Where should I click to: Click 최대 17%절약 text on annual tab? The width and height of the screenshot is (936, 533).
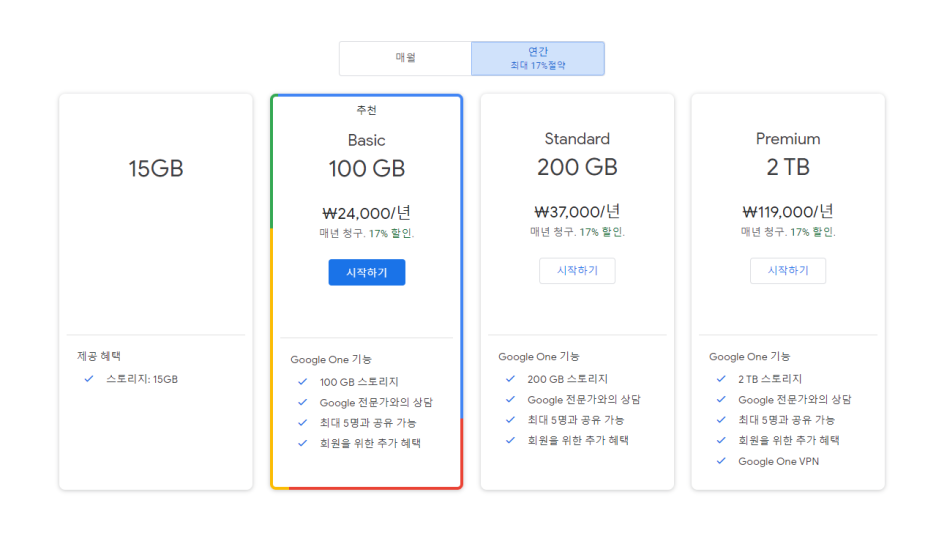pyautogui.click(x=537, y=65)
